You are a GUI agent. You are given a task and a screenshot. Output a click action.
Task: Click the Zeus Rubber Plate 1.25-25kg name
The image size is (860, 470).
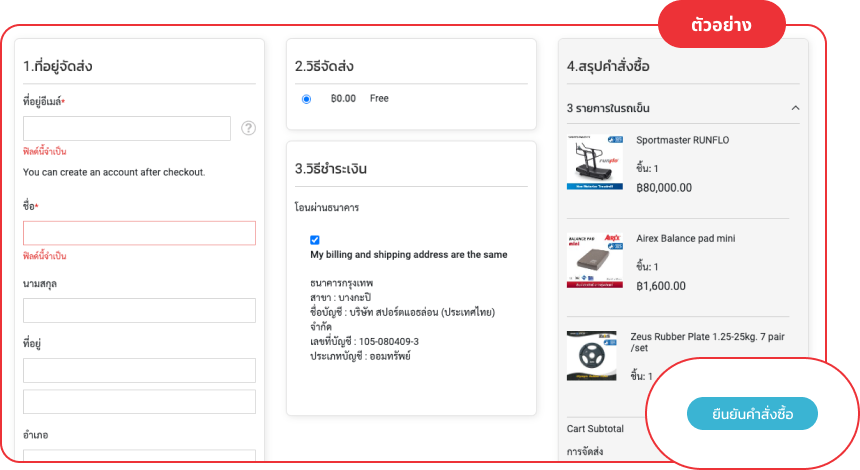click(708, 342)
